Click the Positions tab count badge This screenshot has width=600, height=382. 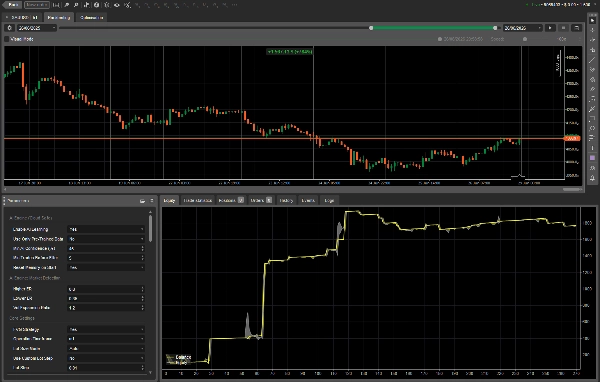tap(241, 200)
